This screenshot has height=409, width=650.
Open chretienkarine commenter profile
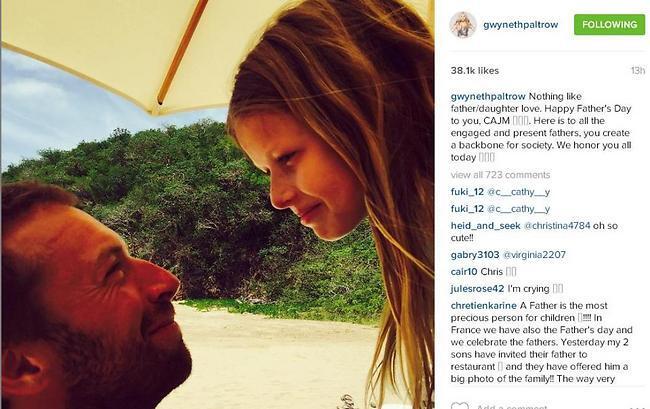click(484, 306)
